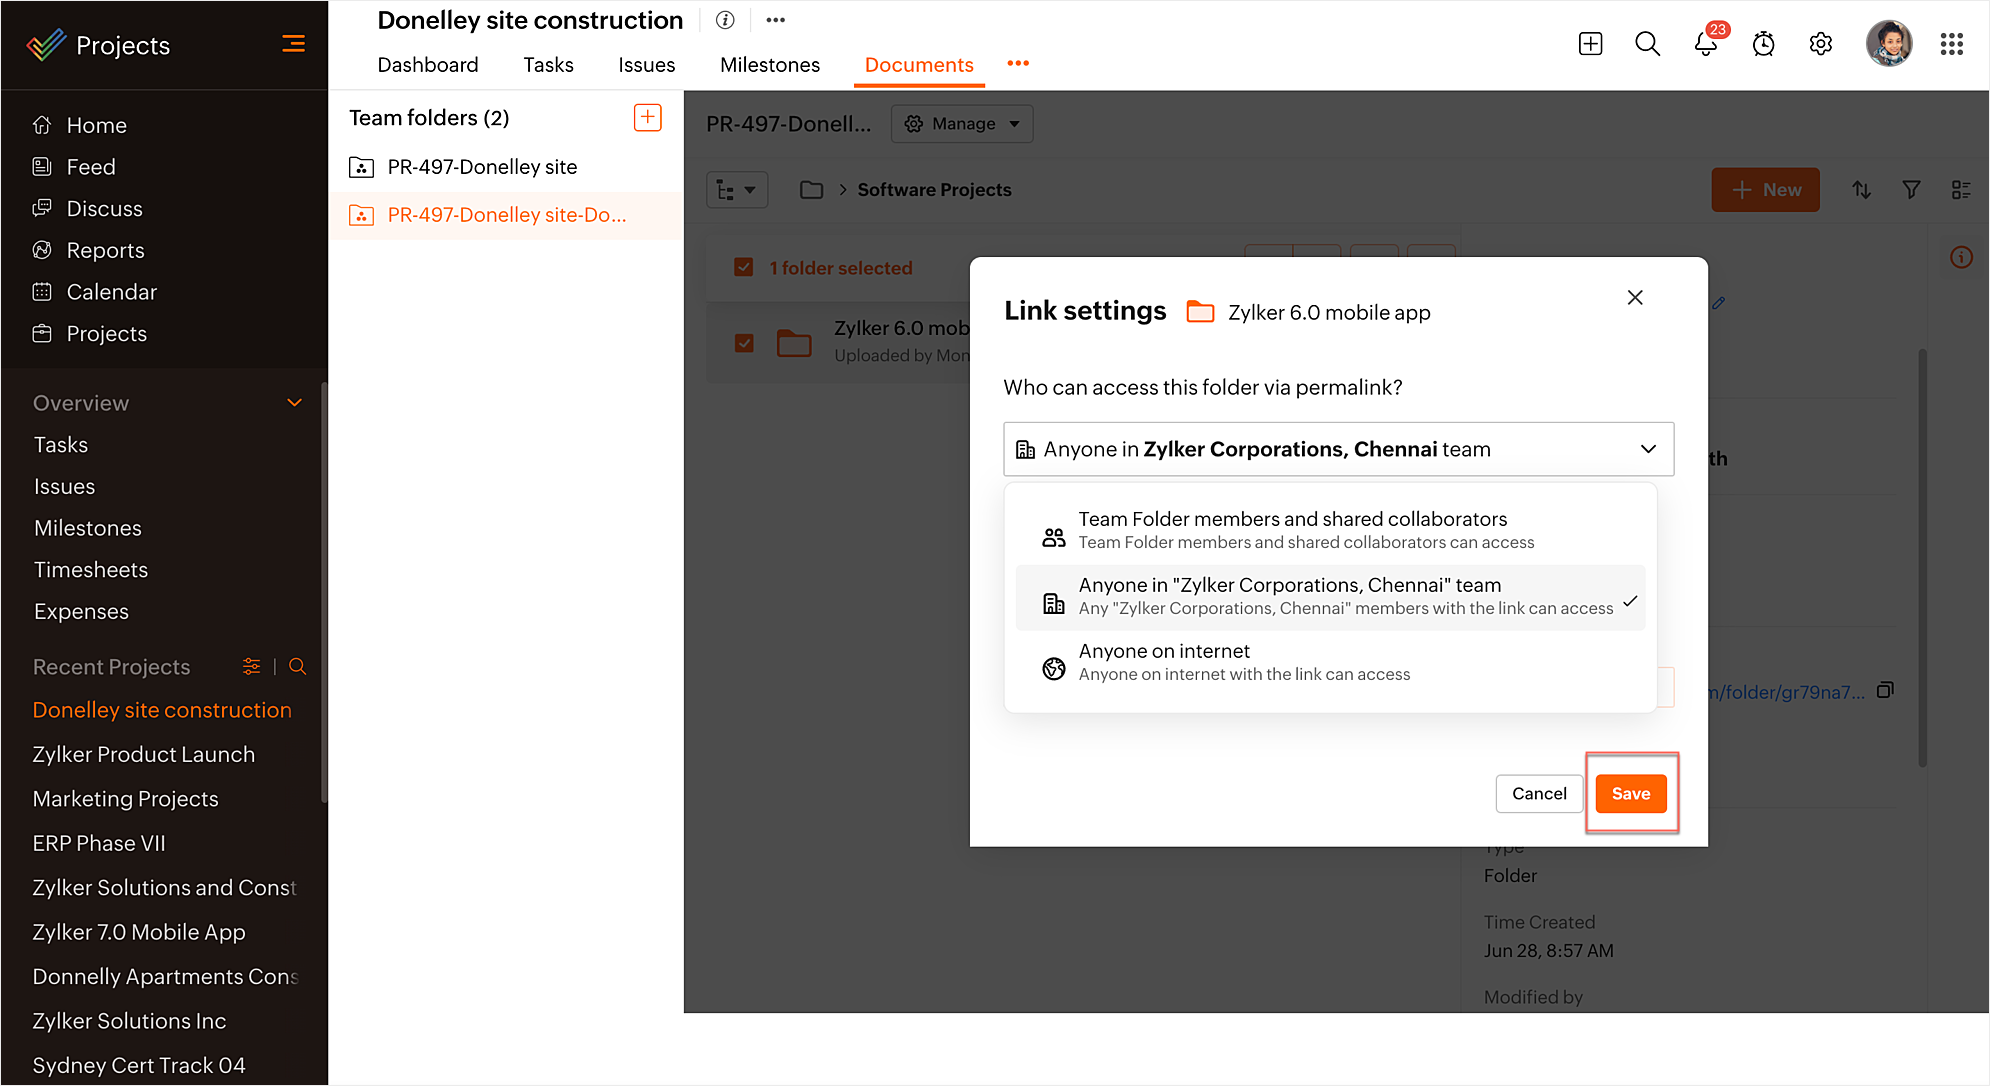The height and width of the screenshot is (1086, 1990).
Task: Expand the Manage dropdown button
Action: point(961,124)
